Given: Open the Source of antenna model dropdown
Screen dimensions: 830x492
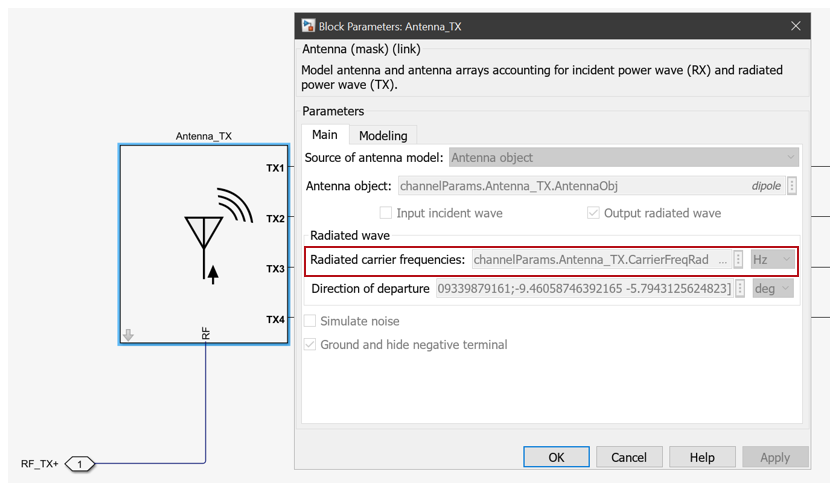Looking at the screenshot, I should (x=624, y=157).
